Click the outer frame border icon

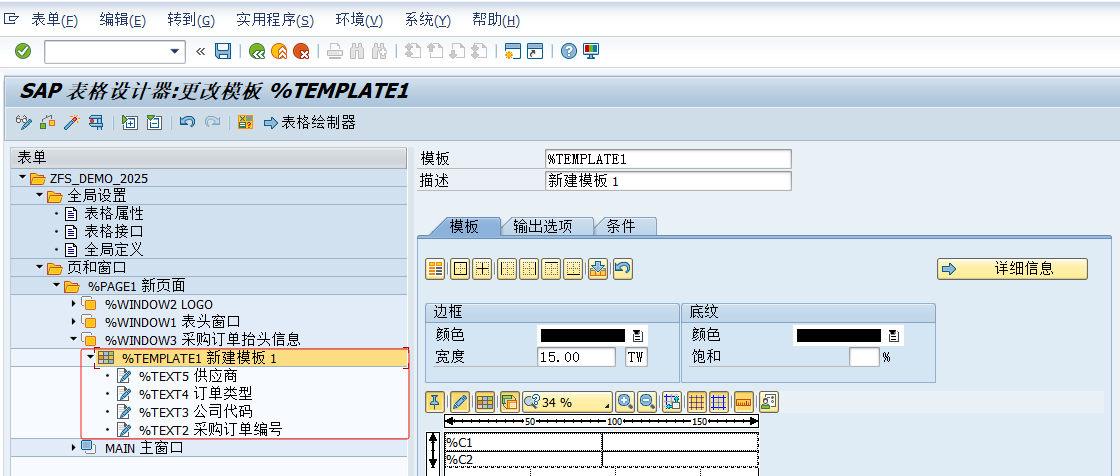pos(461,269)
